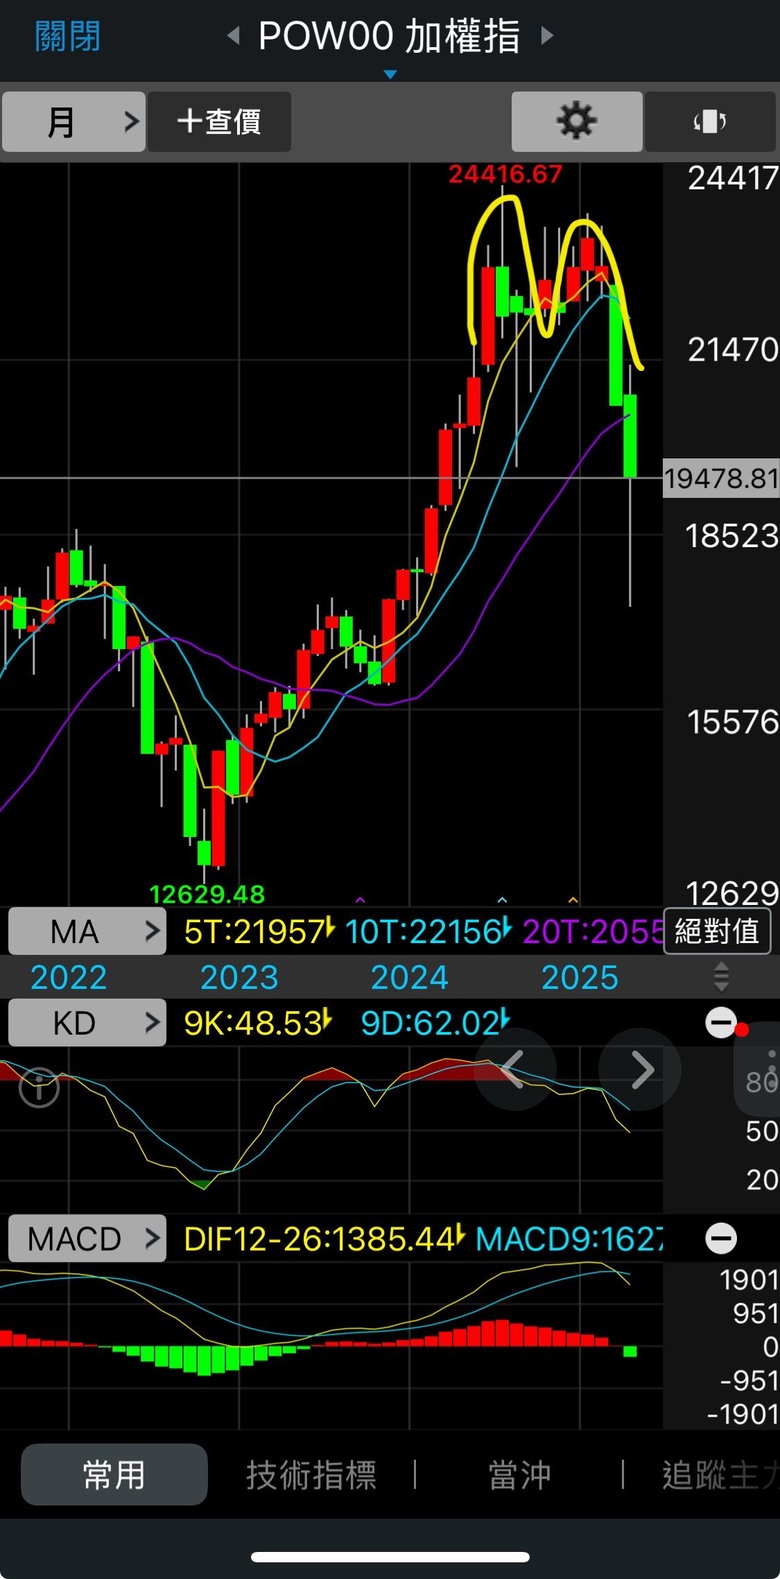This screenshot has width=780, height=1579.
Task: Tap the up-down resize handle near years
Action: pyautogui.click(x=721, y=976)
